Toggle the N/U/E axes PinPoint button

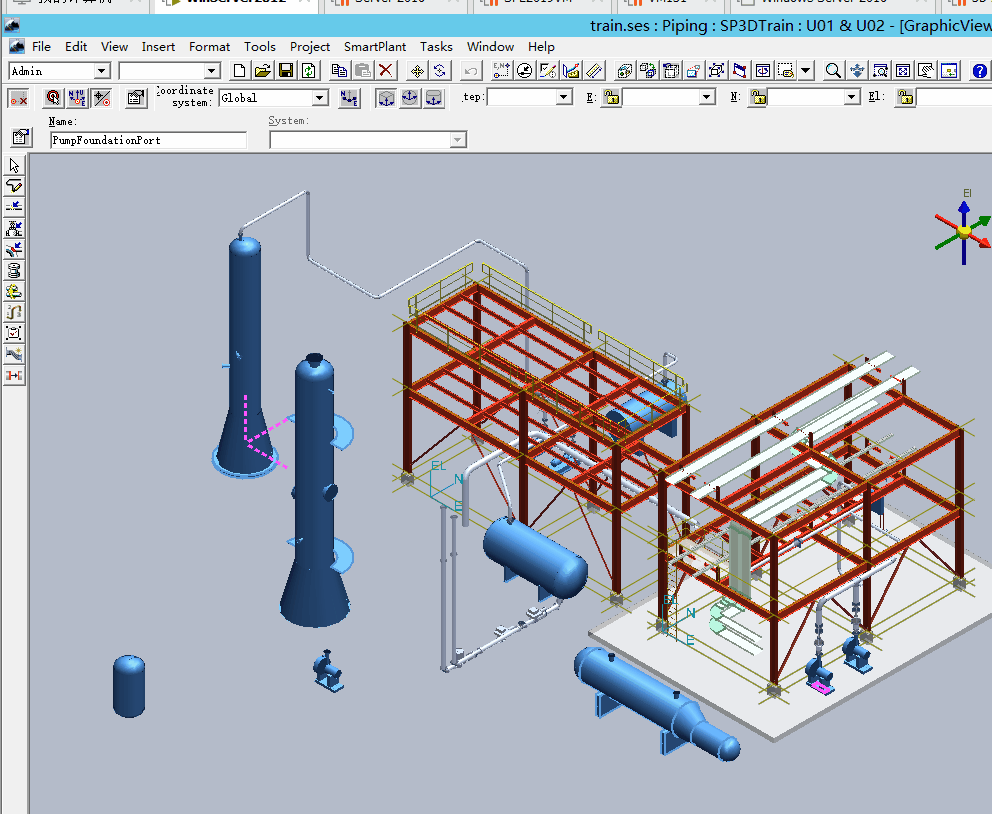point(77,98)
